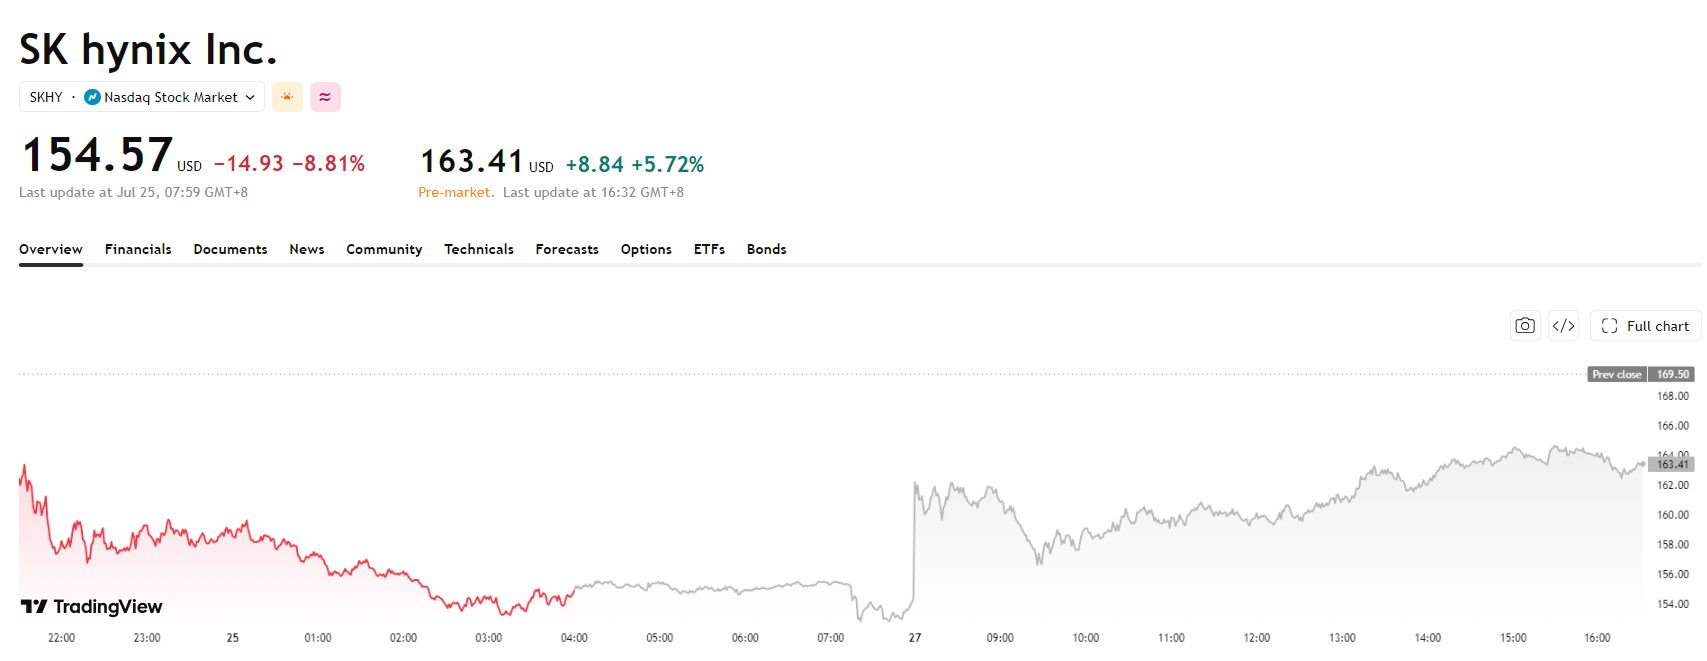
Task: Click the pre-market sun icon badge
Action: [287, 97]
